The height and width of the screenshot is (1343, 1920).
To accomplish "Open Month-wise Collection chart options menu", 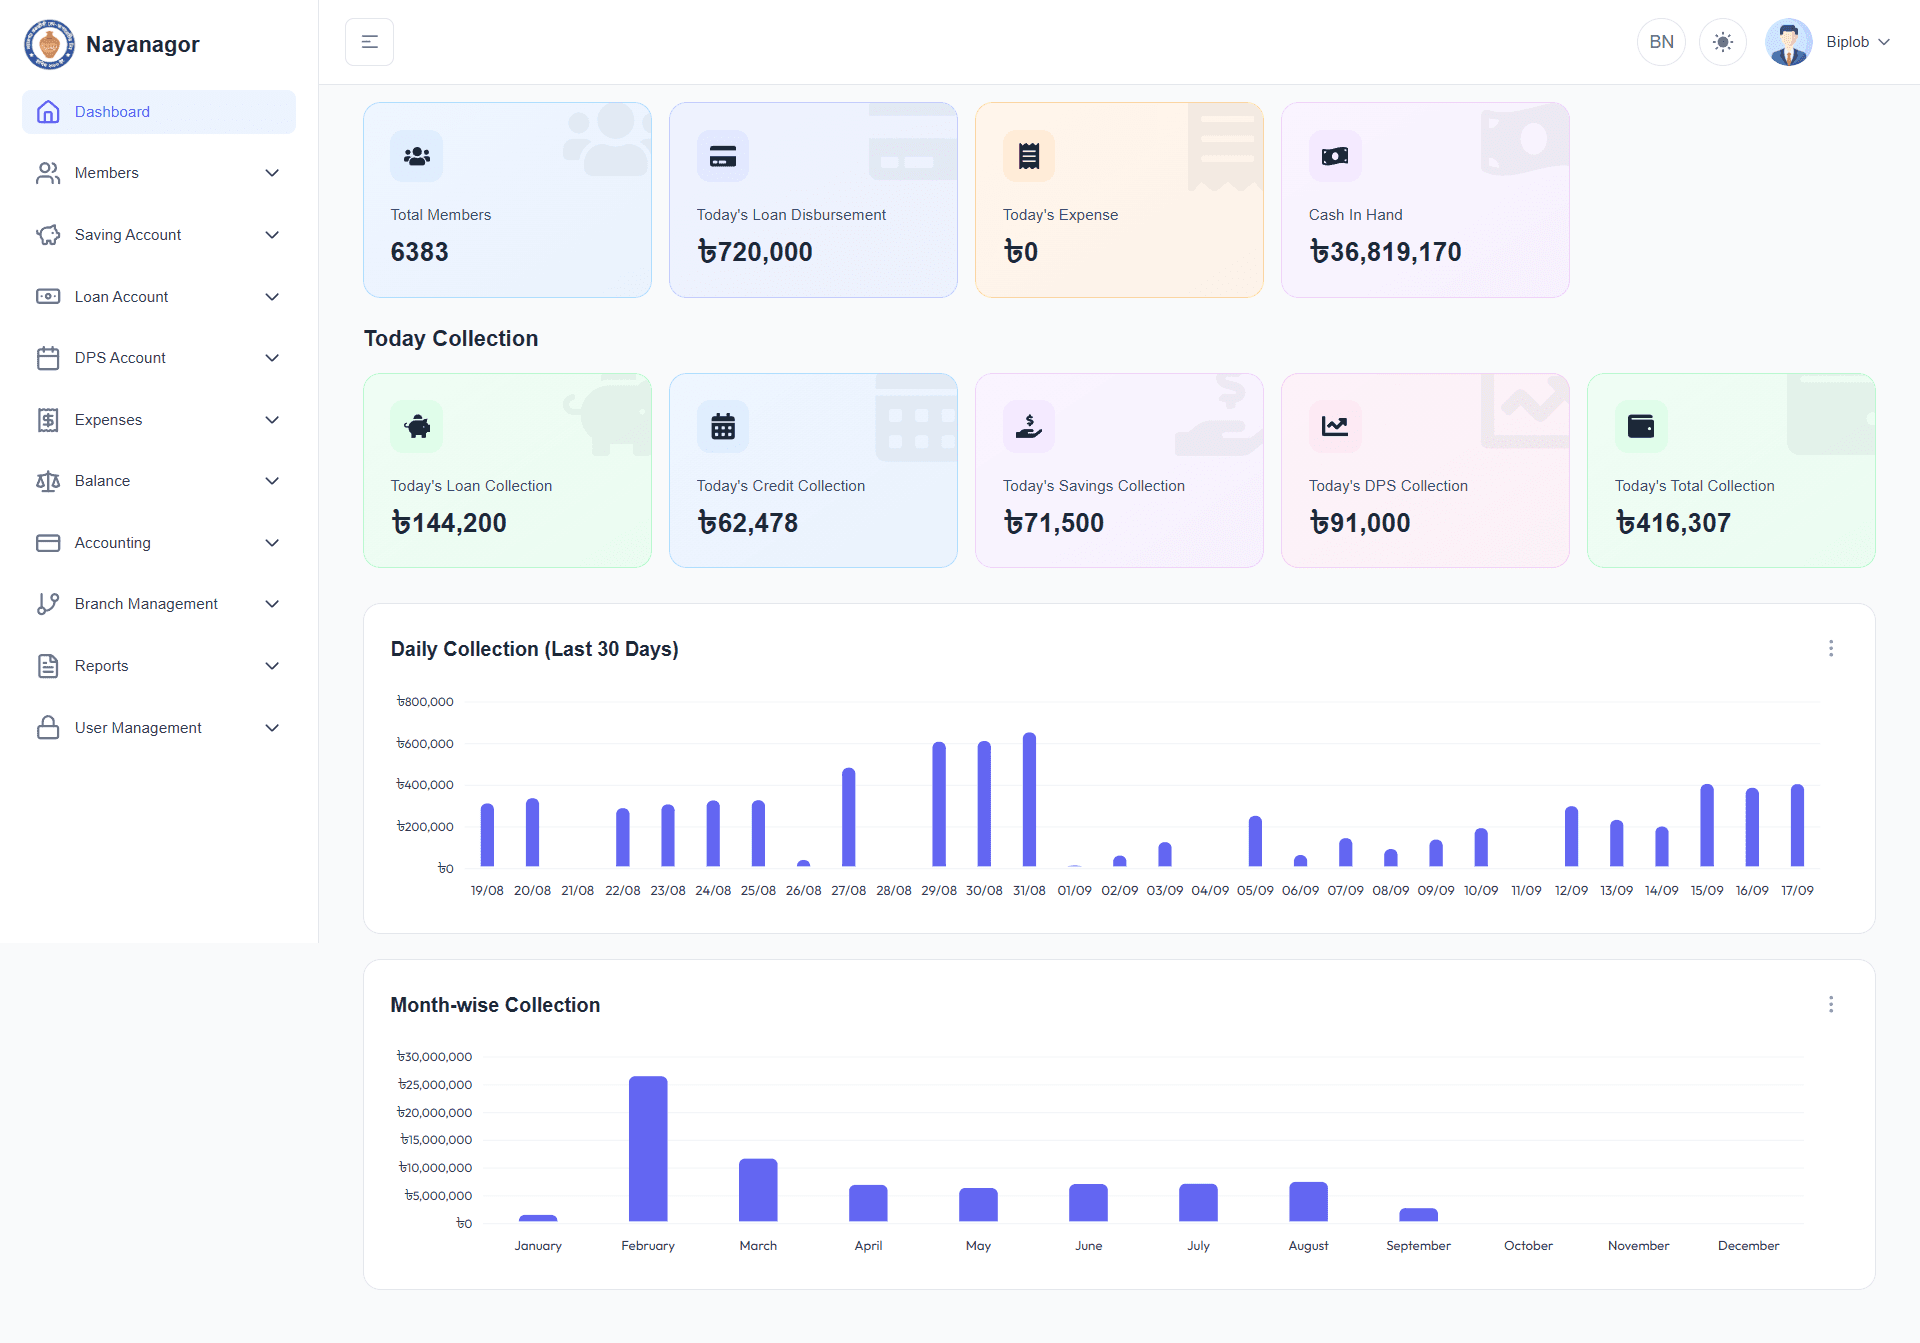I will [x=1831, y=1005].
